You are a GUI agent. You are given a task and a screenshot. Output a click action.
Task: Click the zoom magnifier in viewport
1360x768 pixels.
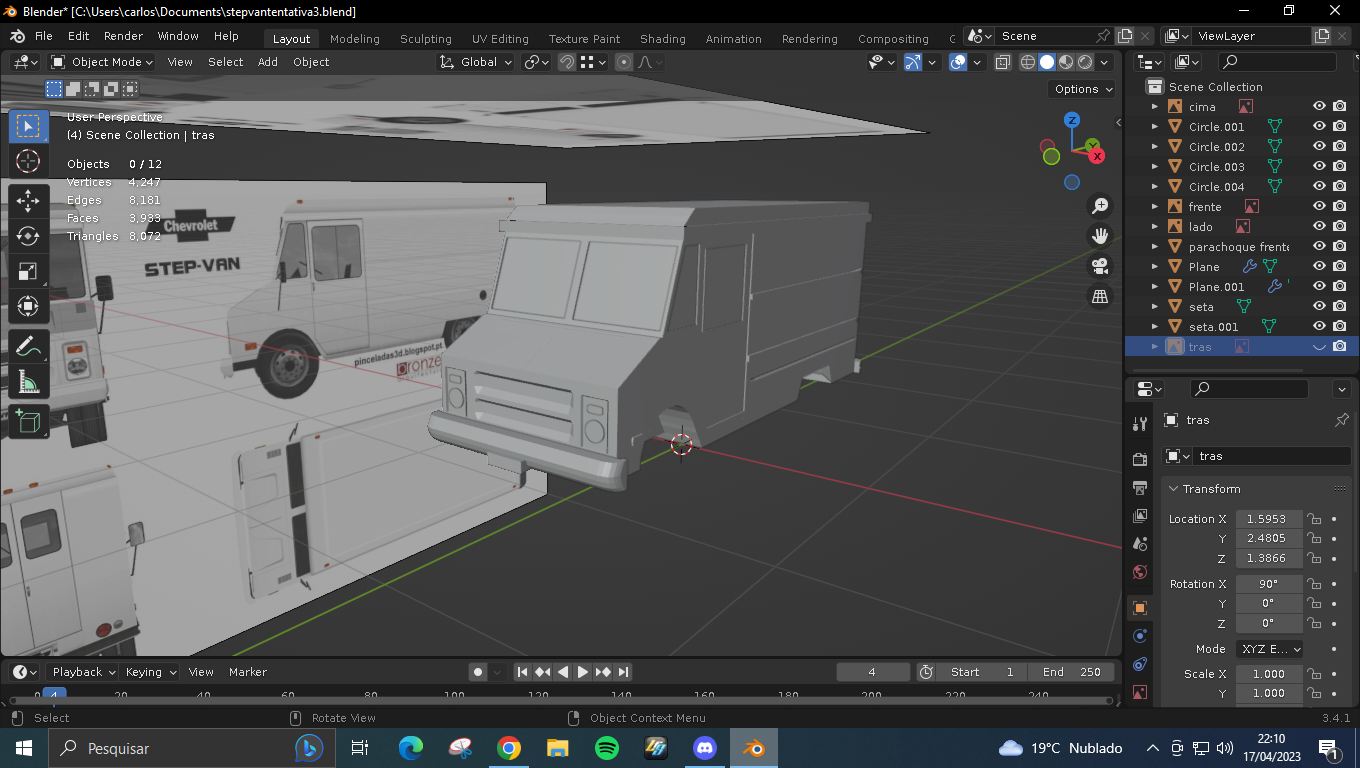coord(1100,206)
